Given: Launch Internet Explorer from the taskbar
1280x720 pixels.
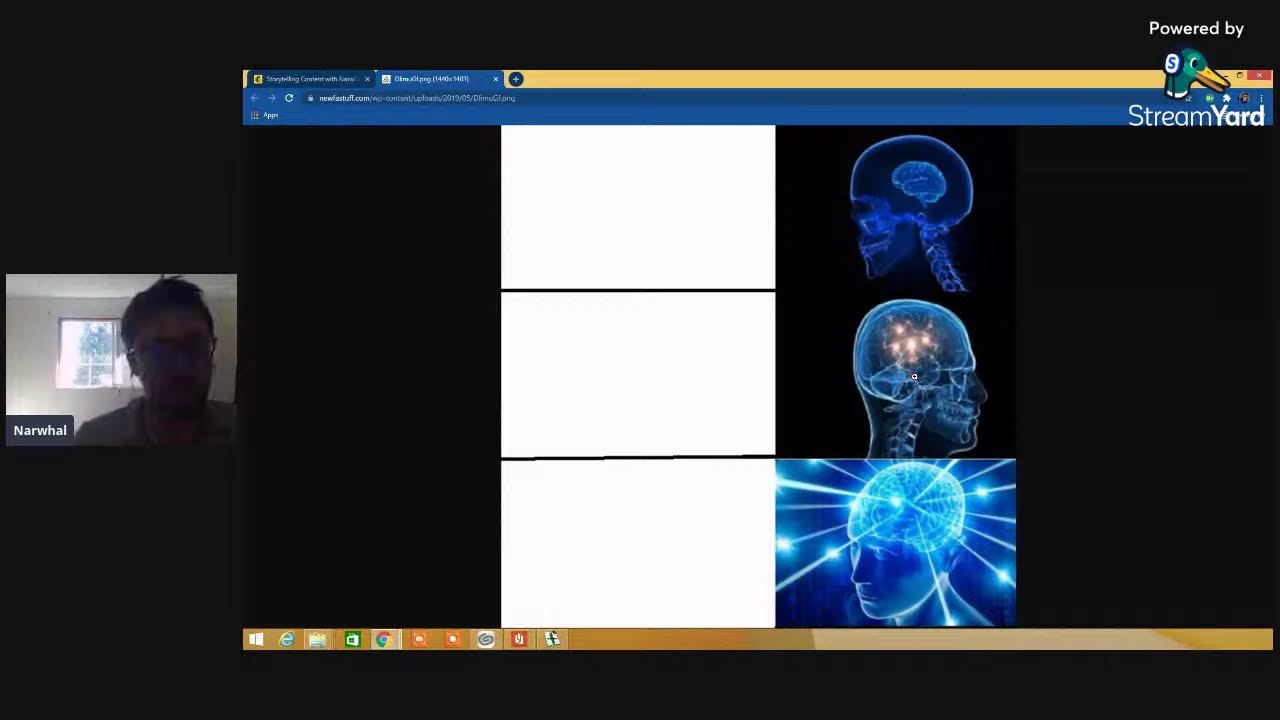Looking at the screenshot, I should pyautogui.click(x=287, y=639).
